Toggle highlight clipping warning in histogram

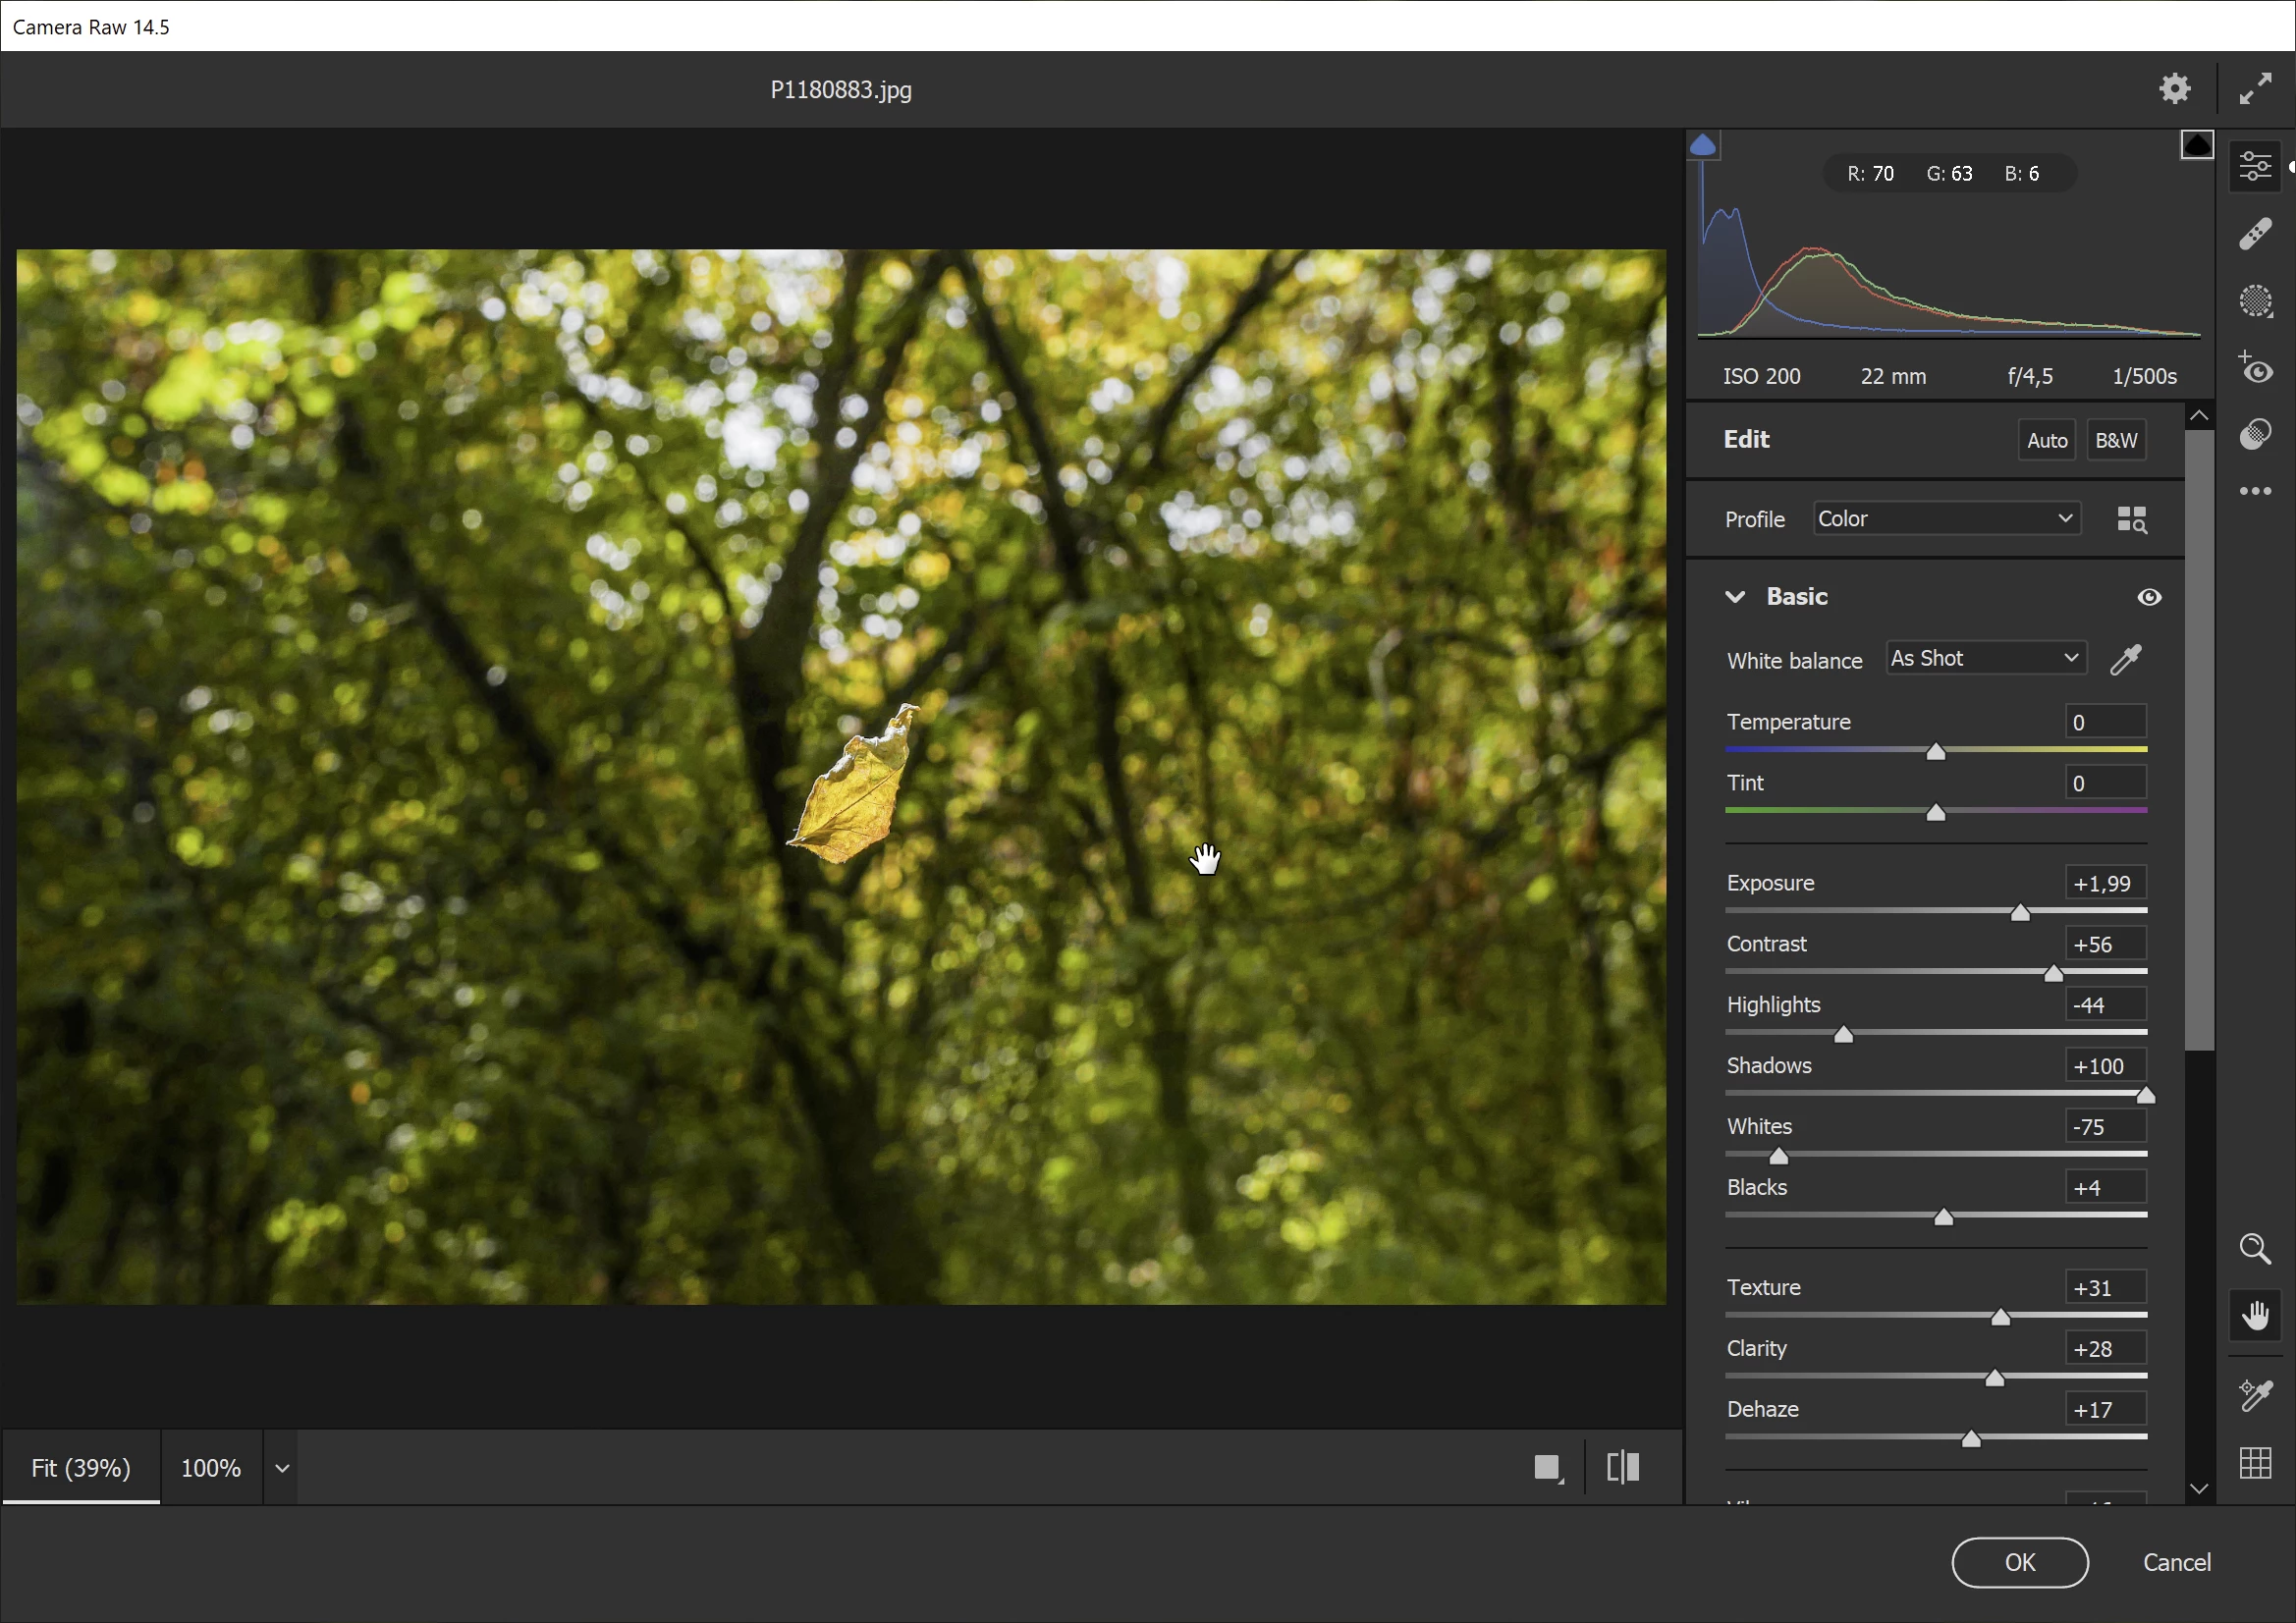2197,146
